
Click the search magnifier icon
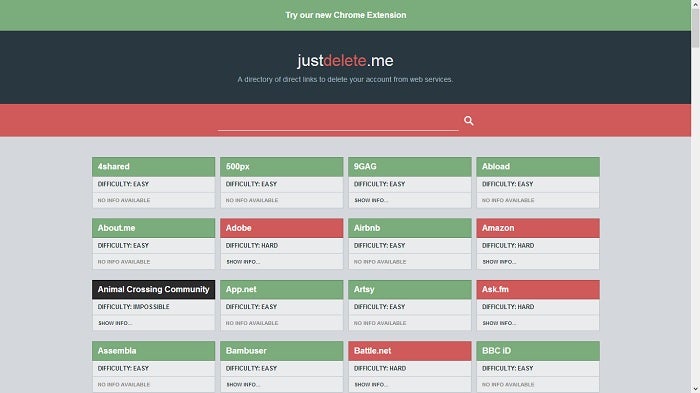(x=468, y=121)
